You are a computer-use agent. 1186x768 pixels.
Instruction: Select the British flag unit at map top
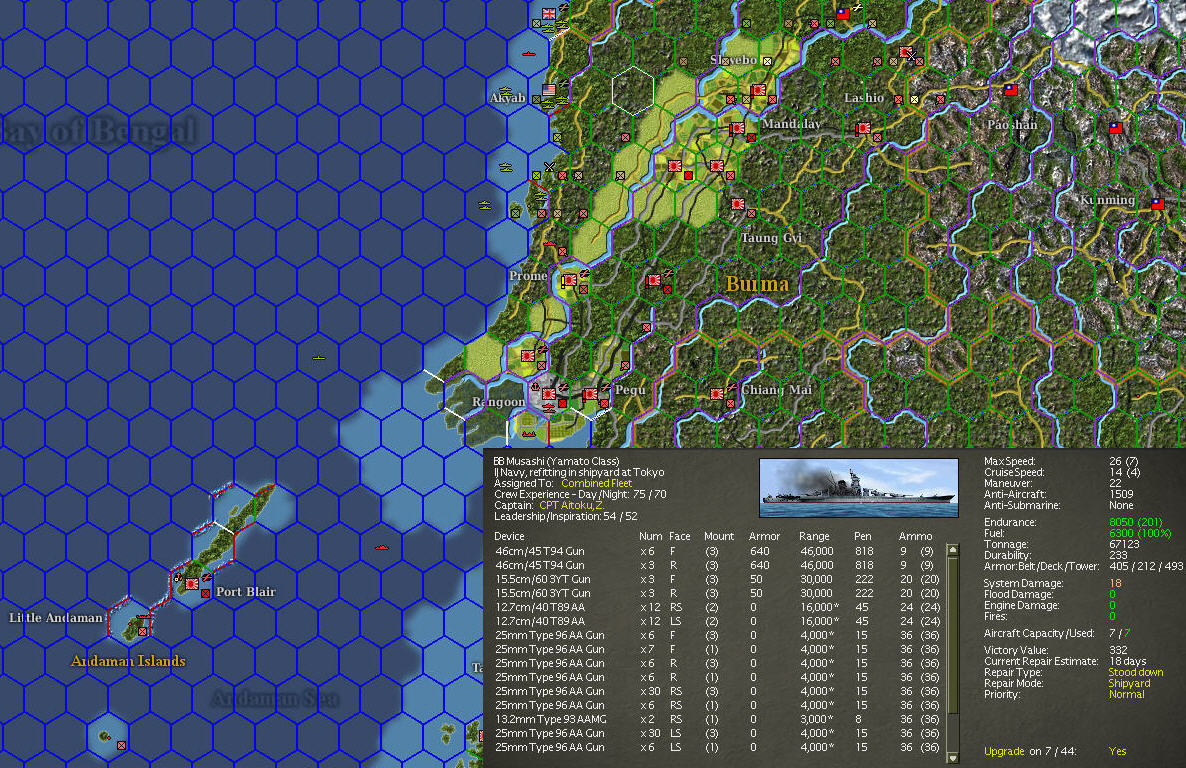pos(549,14)
